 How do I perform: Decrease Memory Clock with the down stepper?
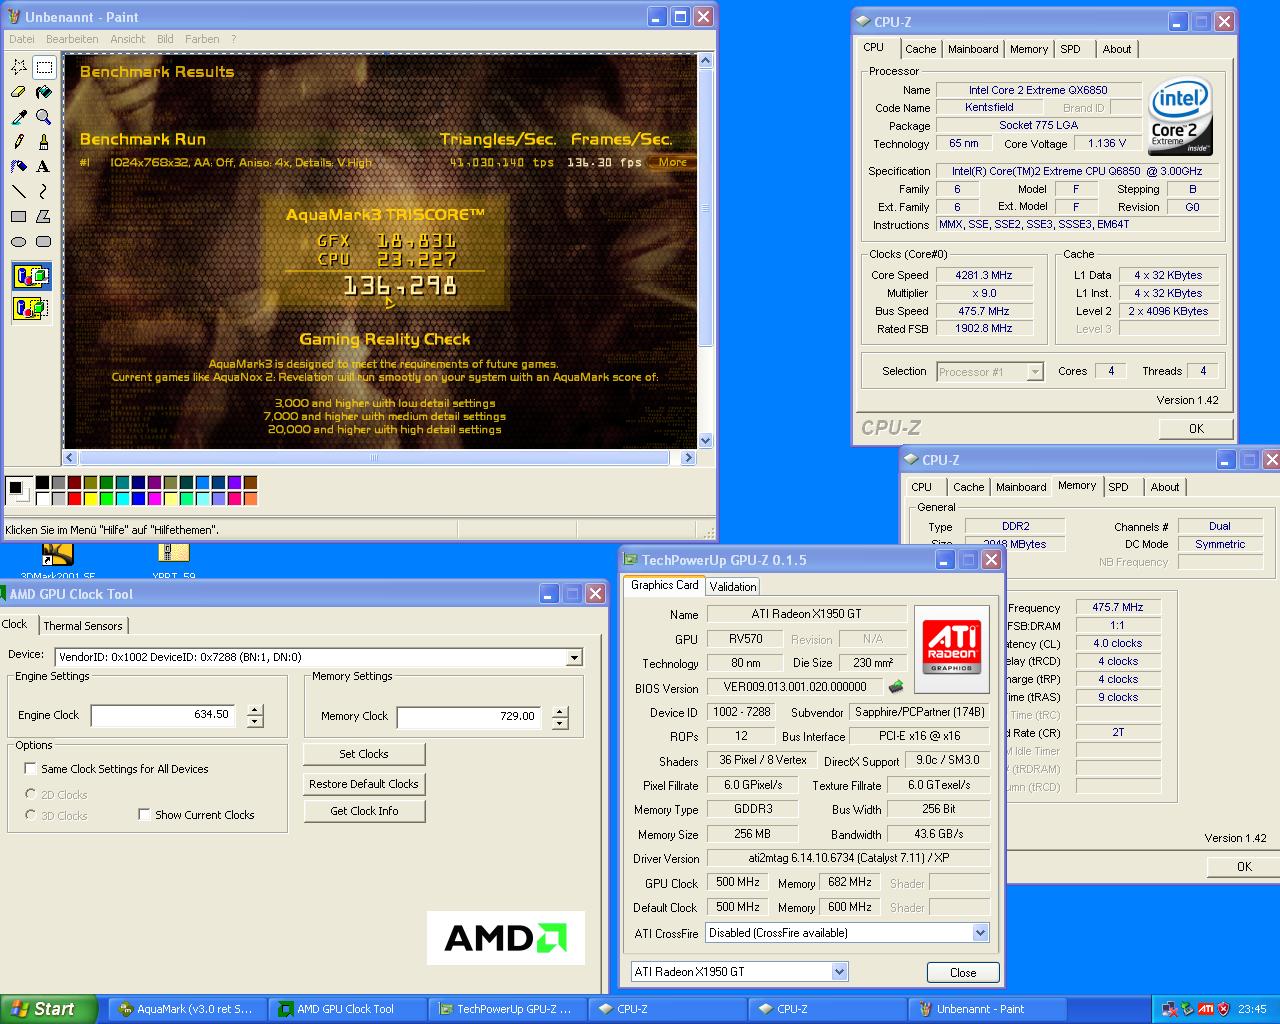[x=560, y=723]
